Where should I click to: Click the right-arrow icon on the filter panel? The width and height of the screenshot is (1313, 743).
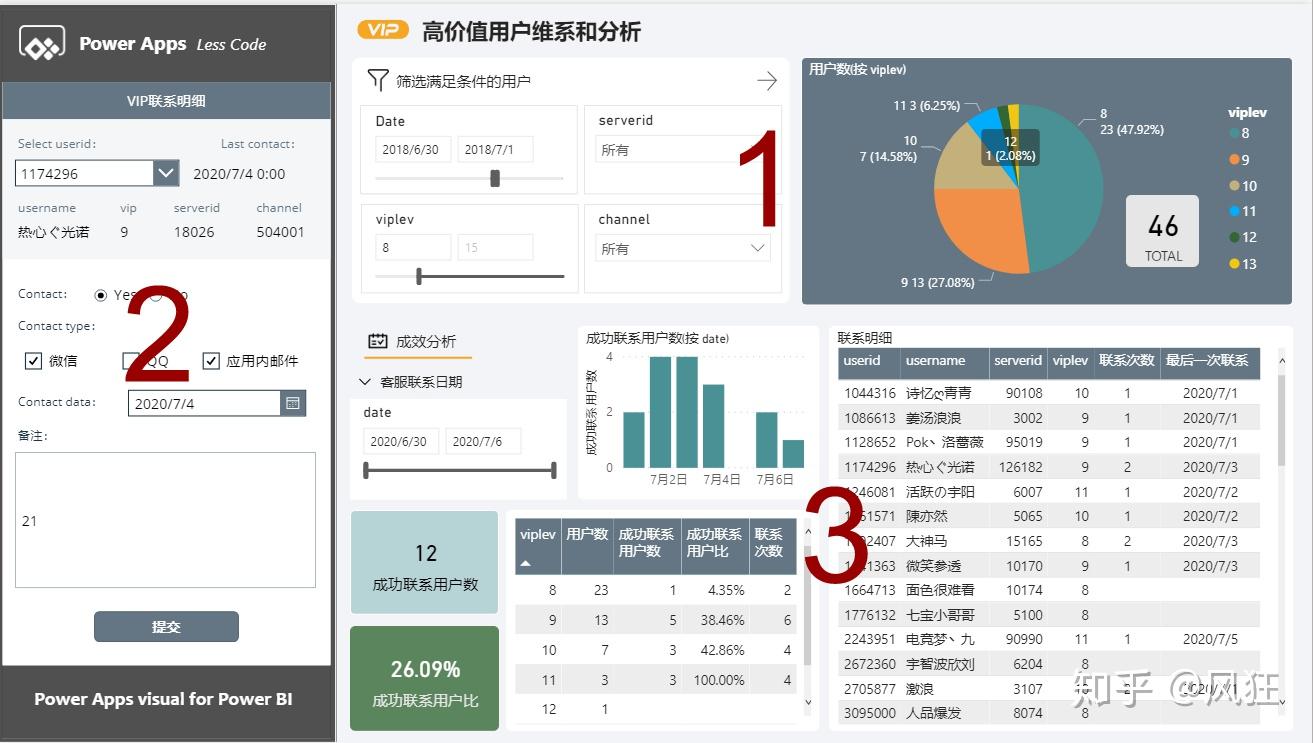pos(766,81)
